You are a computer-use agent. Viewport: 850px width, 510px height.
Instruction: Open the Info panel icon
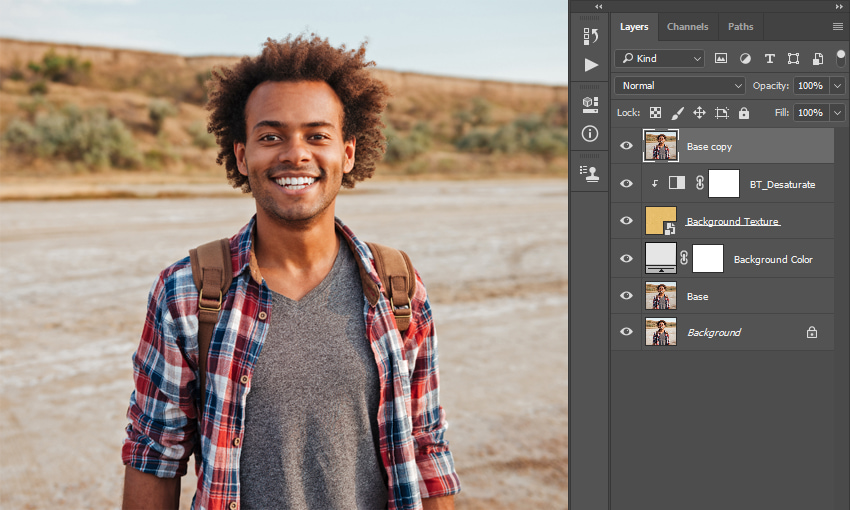pos(590,133)
